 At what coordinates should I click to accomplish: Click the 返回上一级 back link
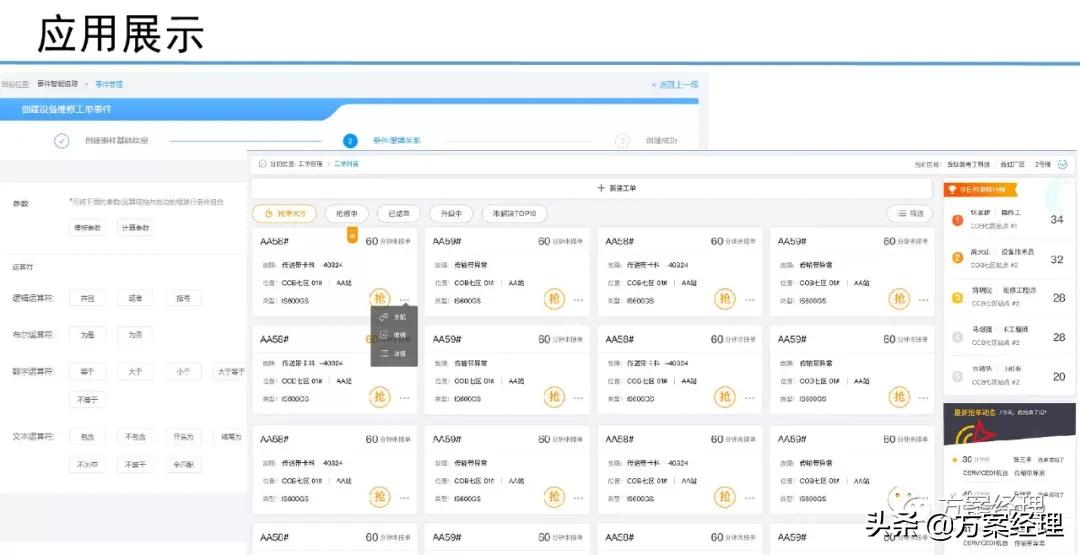click(x=675, y=85)
